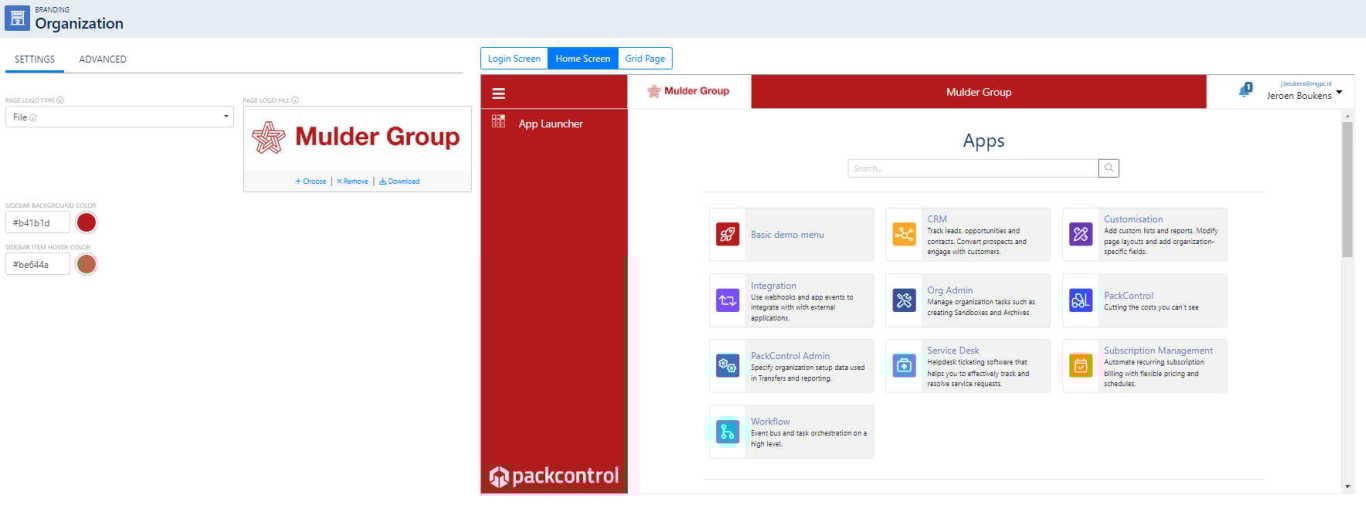Click the preview vertical scrollbar
This screenshot has height=512, width=1366.
coord(1347,190)
